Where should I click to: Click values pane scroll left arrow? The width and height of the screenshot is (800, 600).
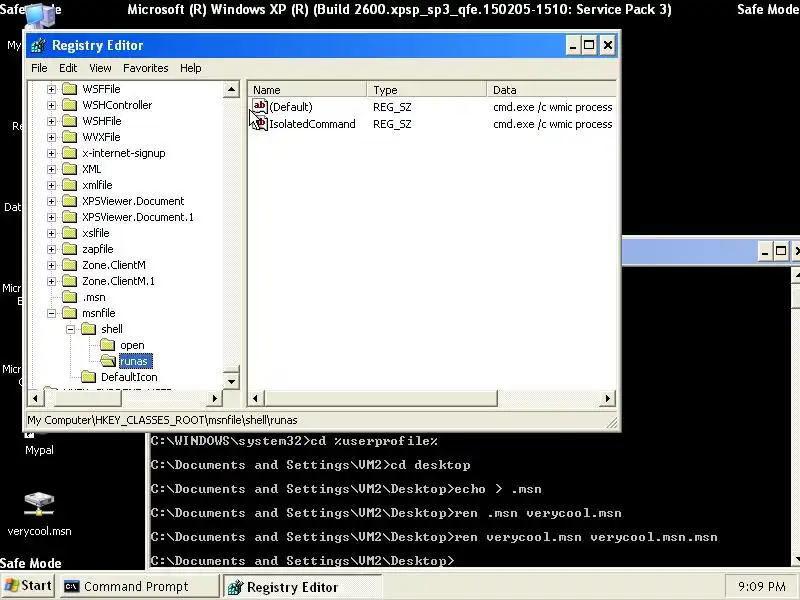tap(256, 398)
